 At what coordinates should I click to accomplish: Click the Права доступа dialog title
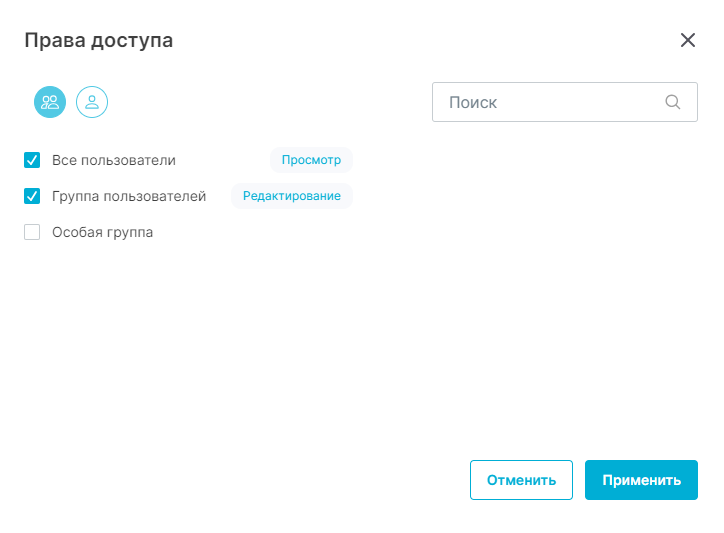(98, 41)
